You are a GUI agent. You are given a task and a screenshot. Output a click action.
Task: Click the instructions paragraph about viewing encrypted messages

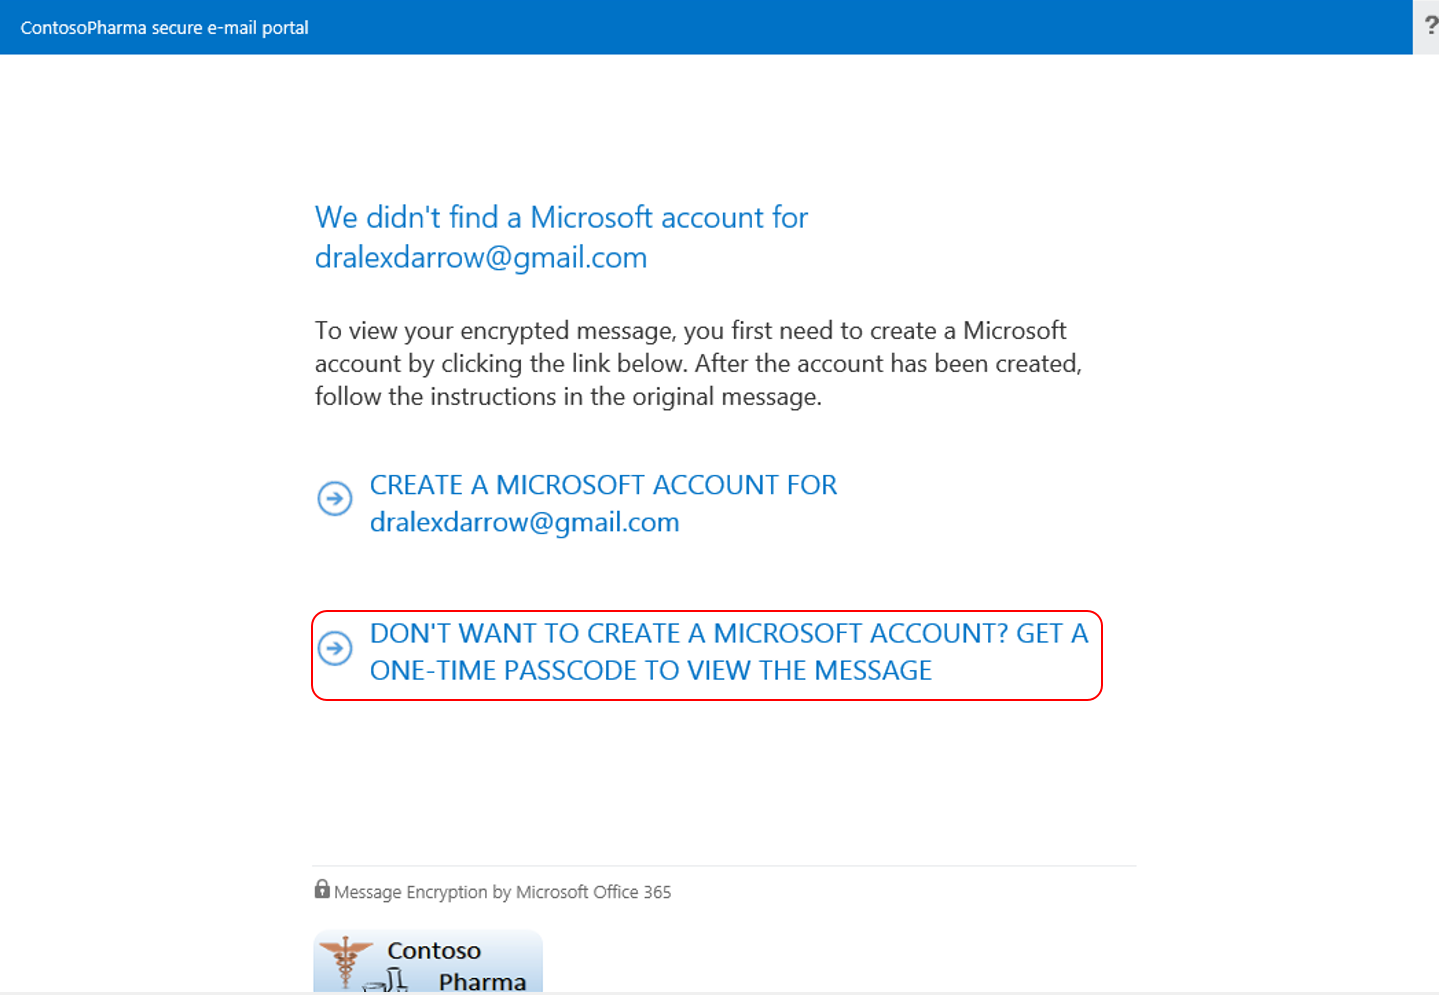click(698, 363)
